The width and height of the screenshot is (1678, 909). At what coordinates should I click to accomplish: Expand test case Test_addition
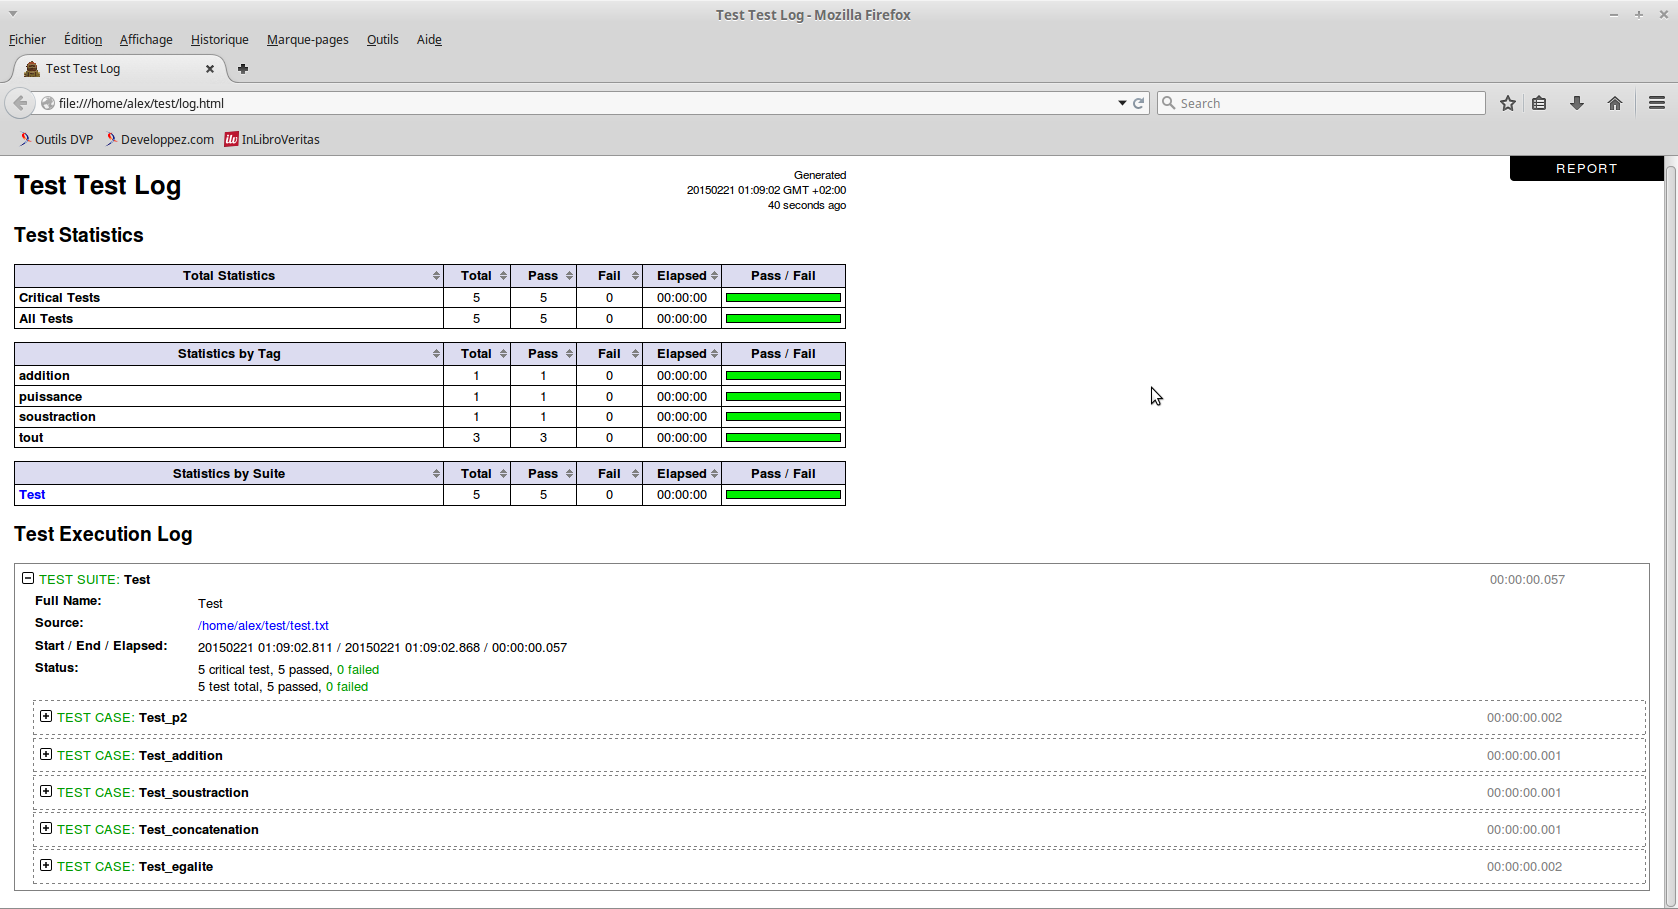click(46, 755)
